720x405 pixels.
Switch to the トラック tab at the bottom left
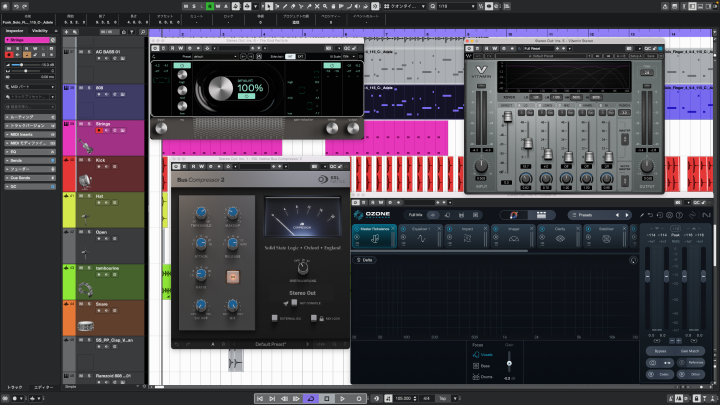click(15, 388)
